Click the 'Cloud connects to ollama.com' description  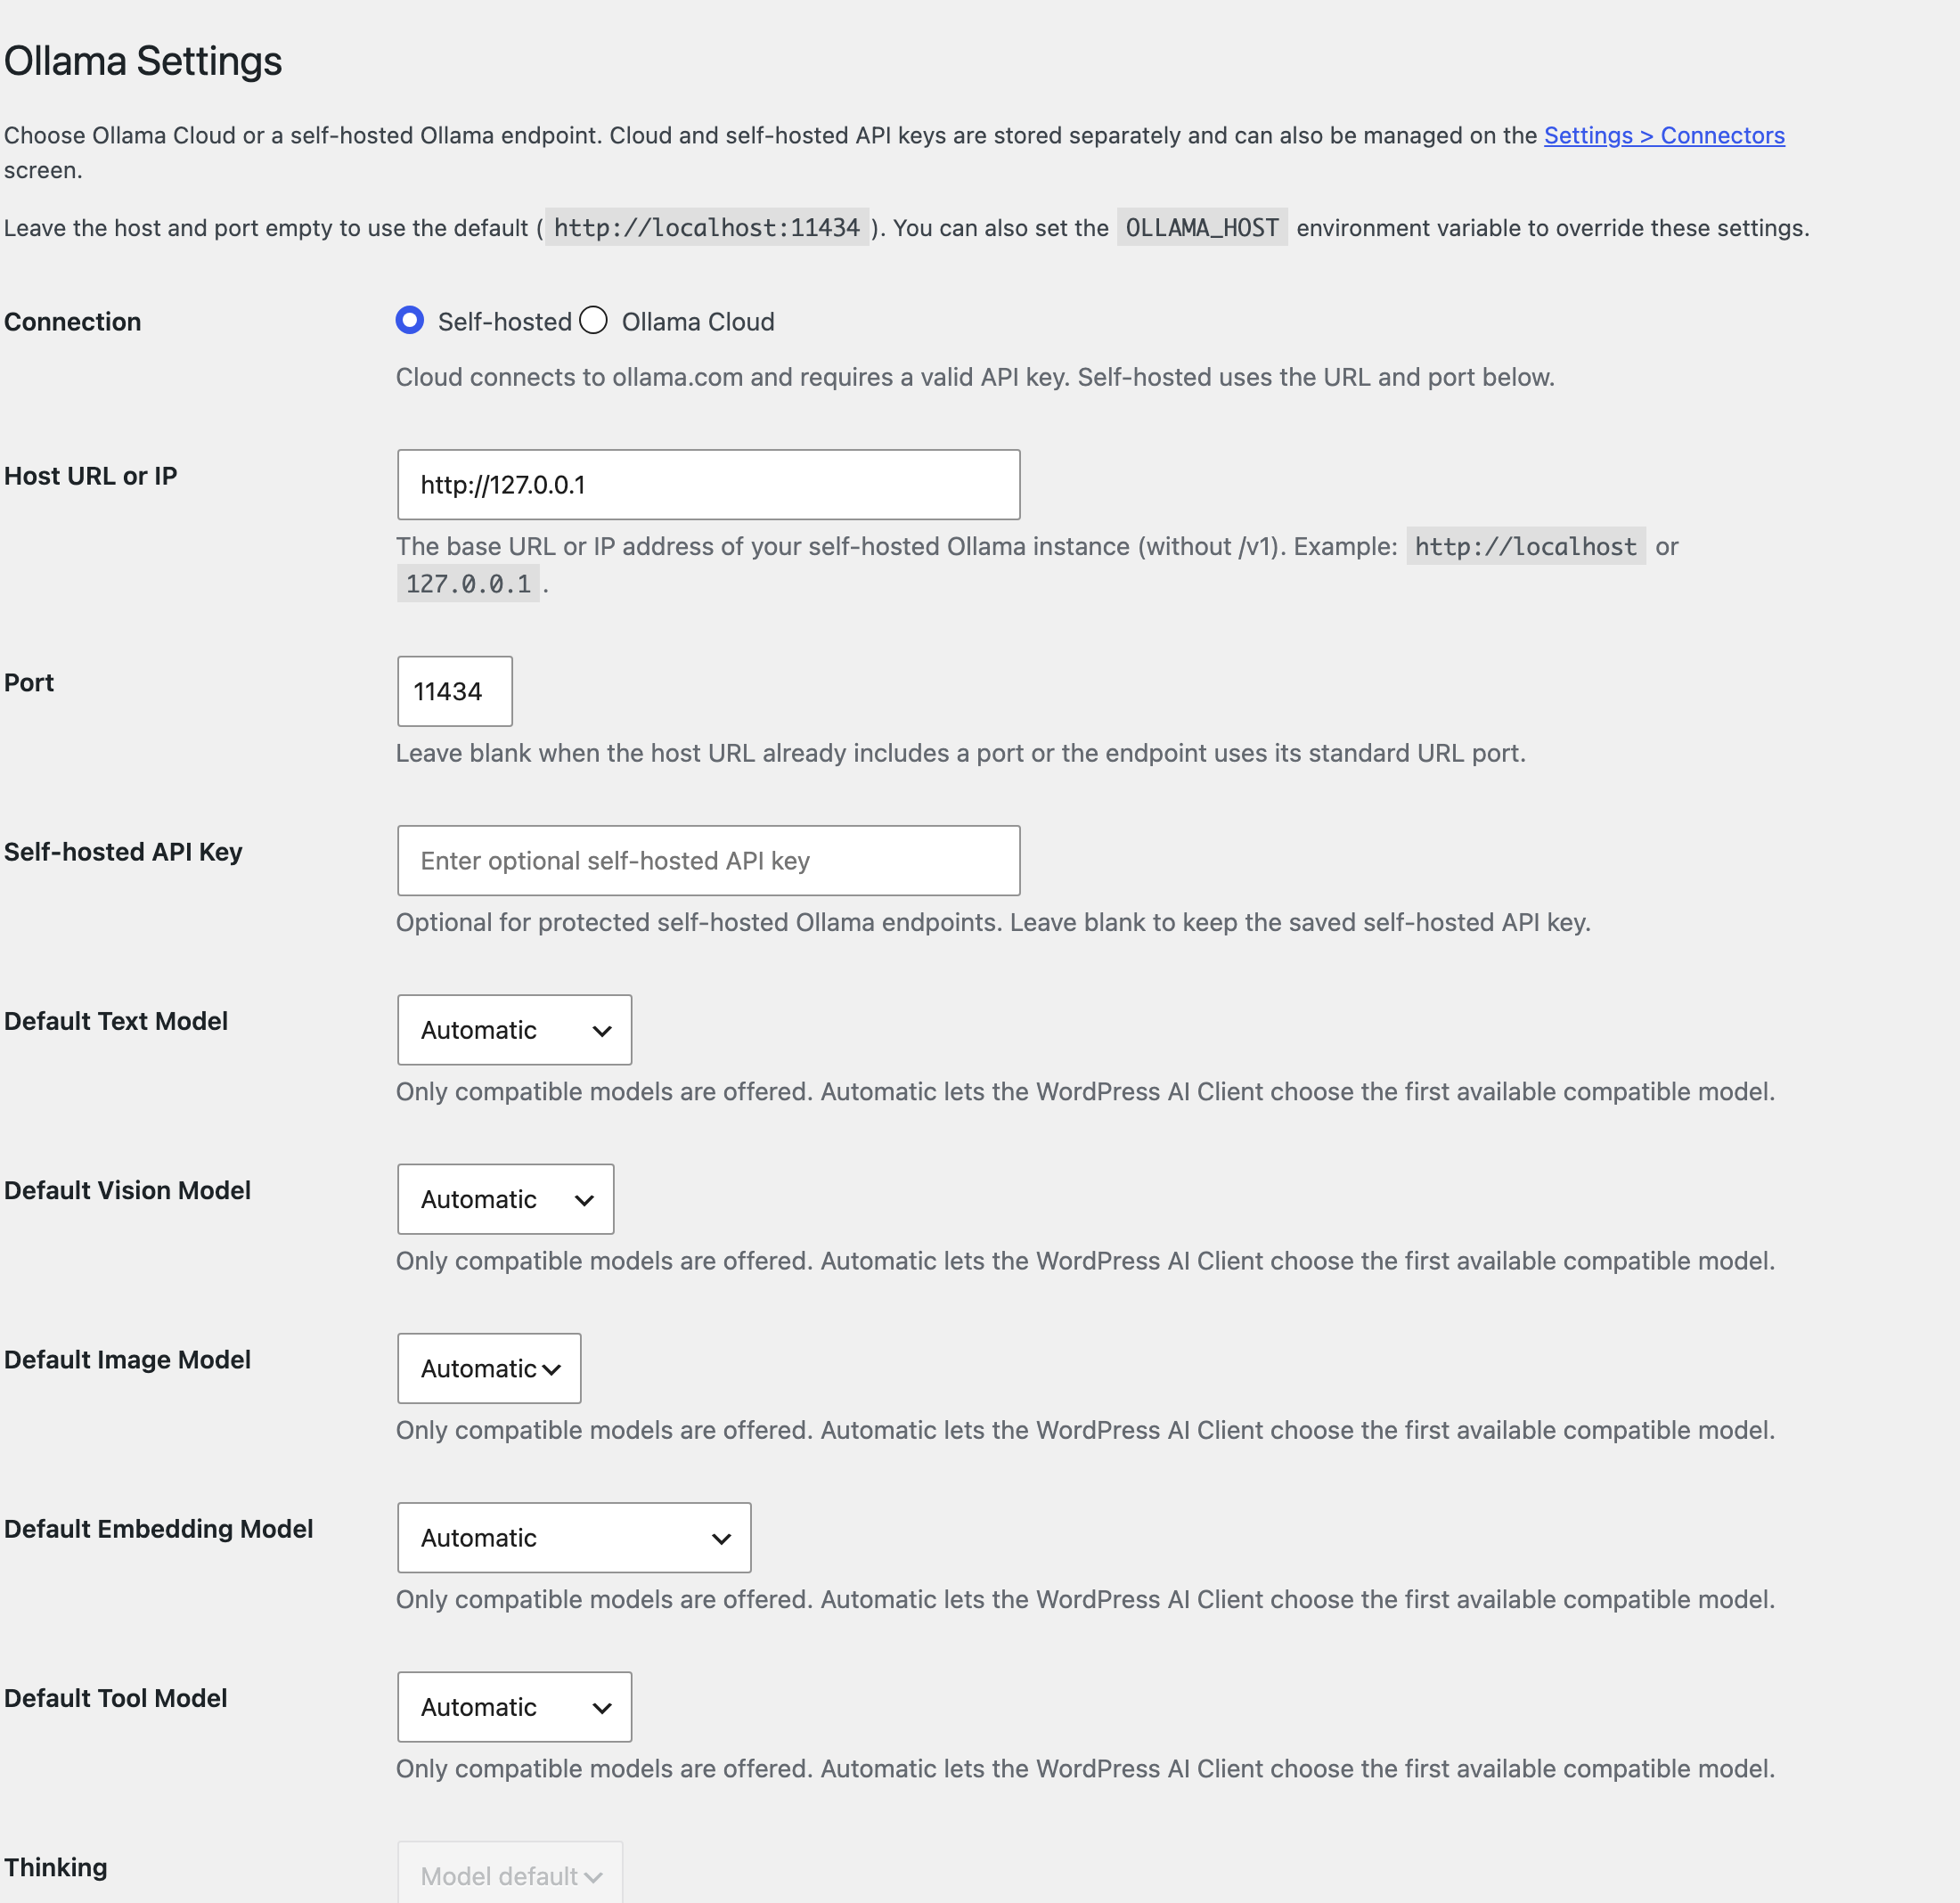point(975,377)
